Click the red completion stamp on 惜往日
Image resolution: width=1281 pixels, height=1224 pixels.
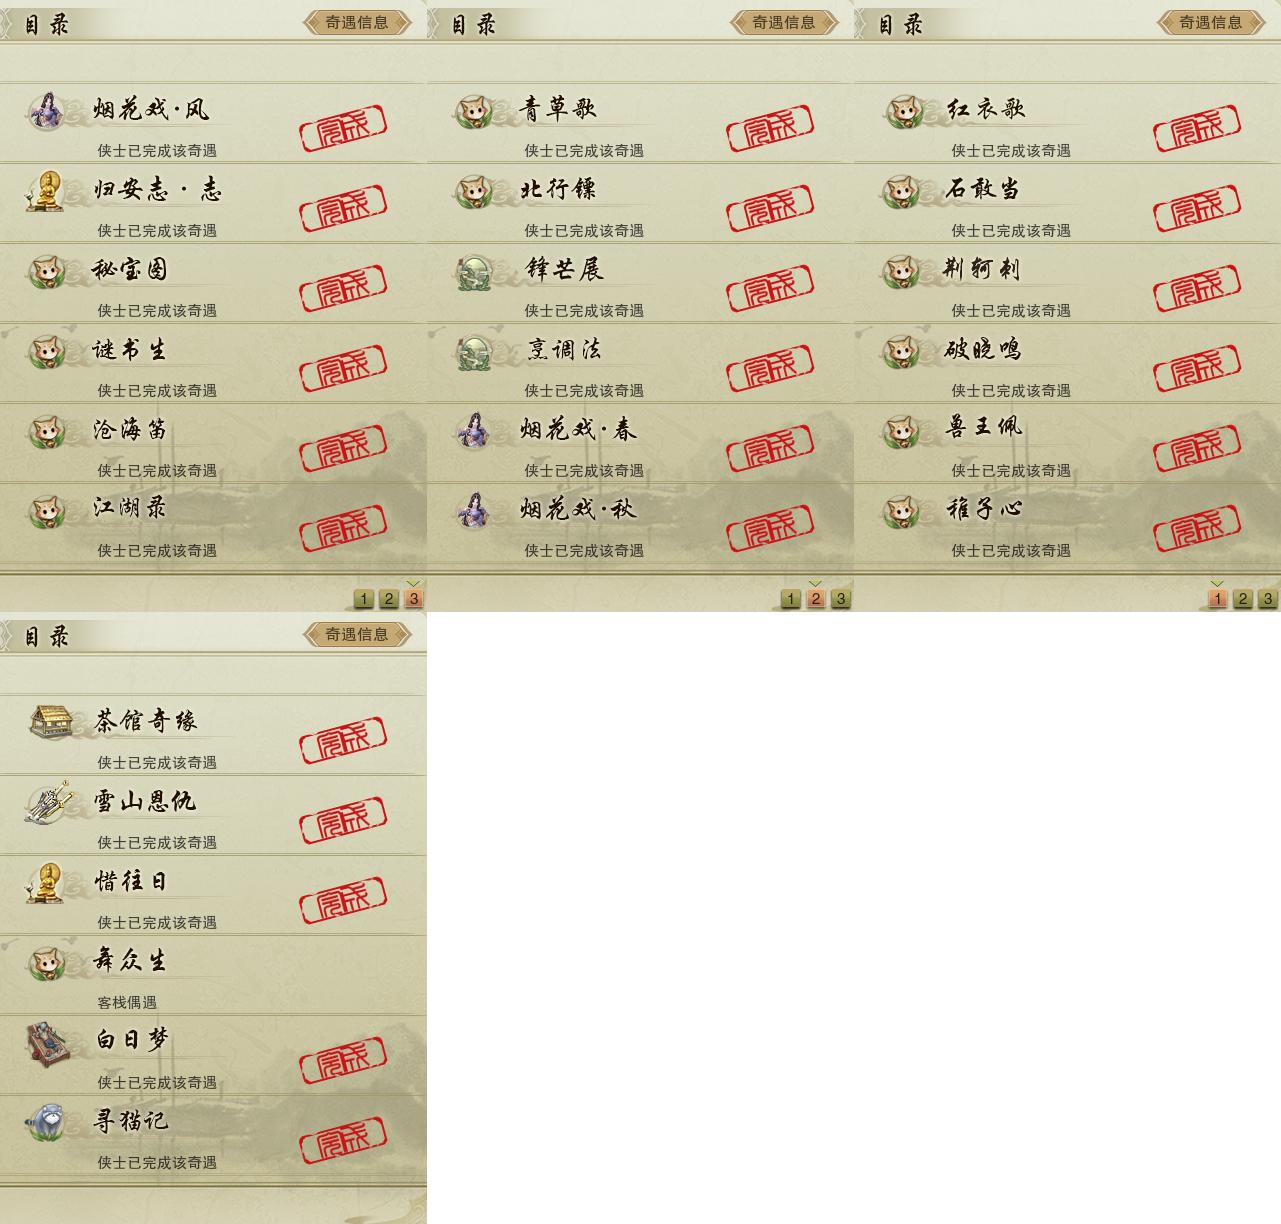pos(343,901)
